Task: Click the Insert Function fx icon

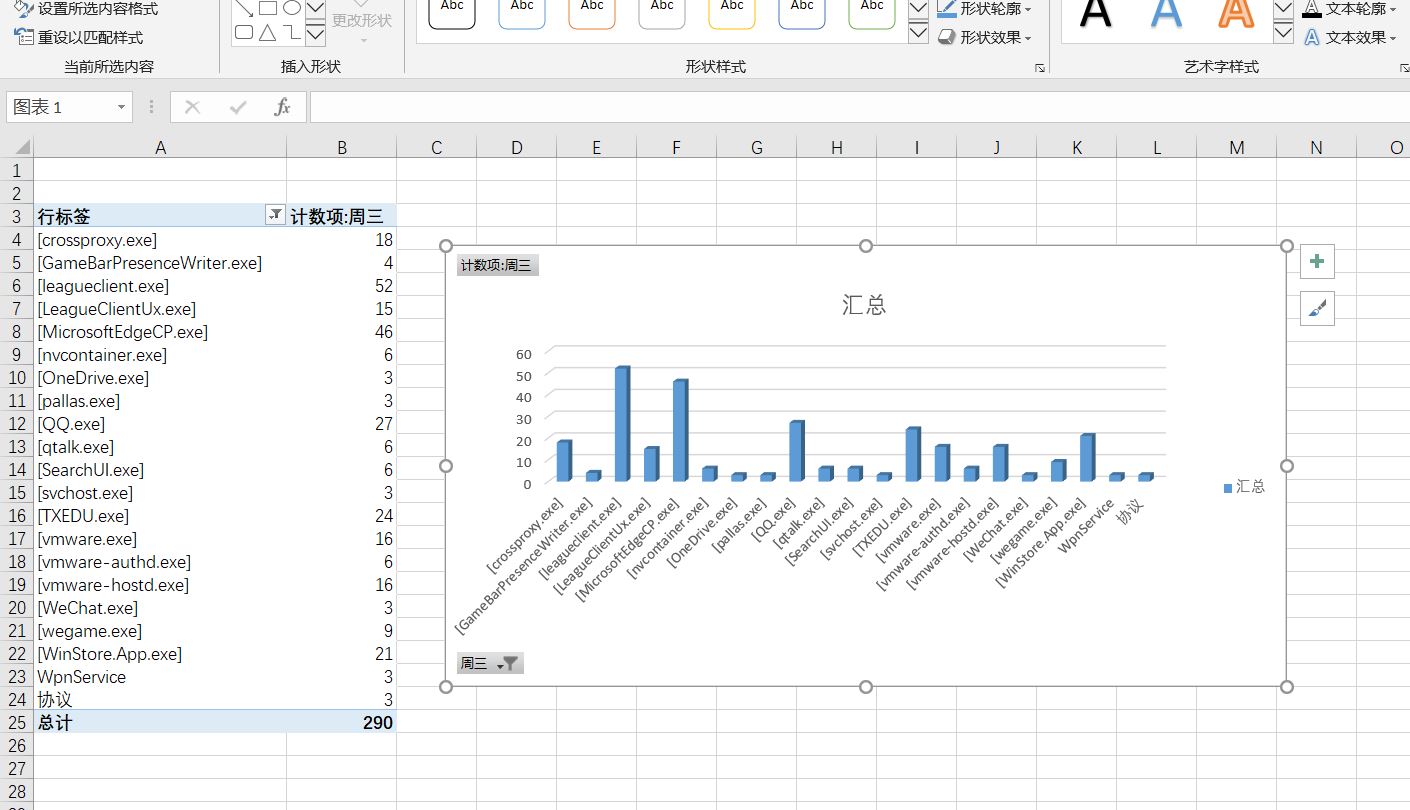Action: click(x=283, y=107)
